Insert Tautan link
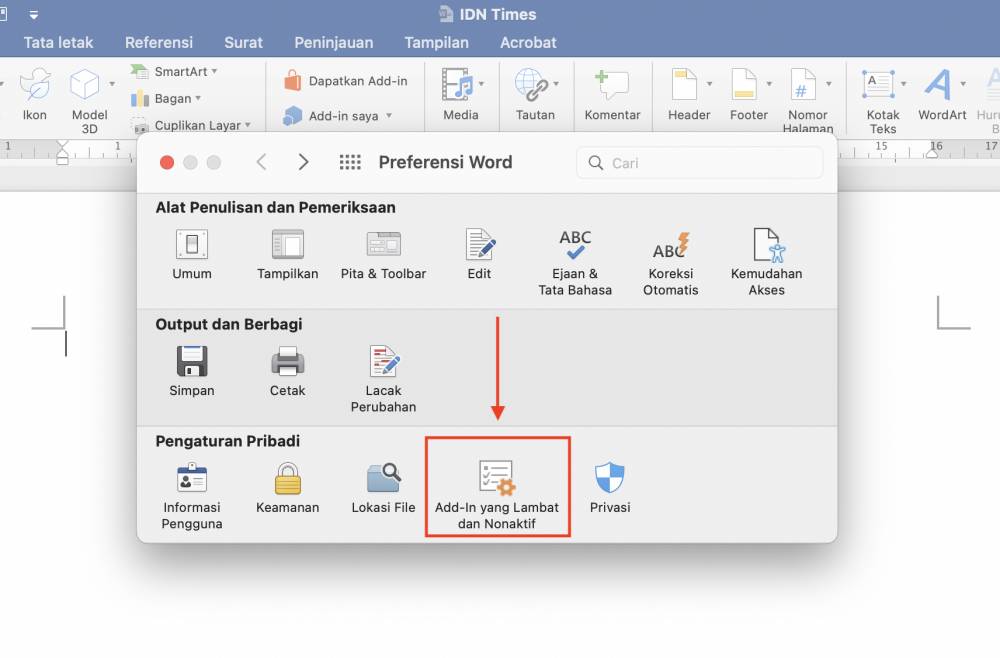 click(535, 94)
